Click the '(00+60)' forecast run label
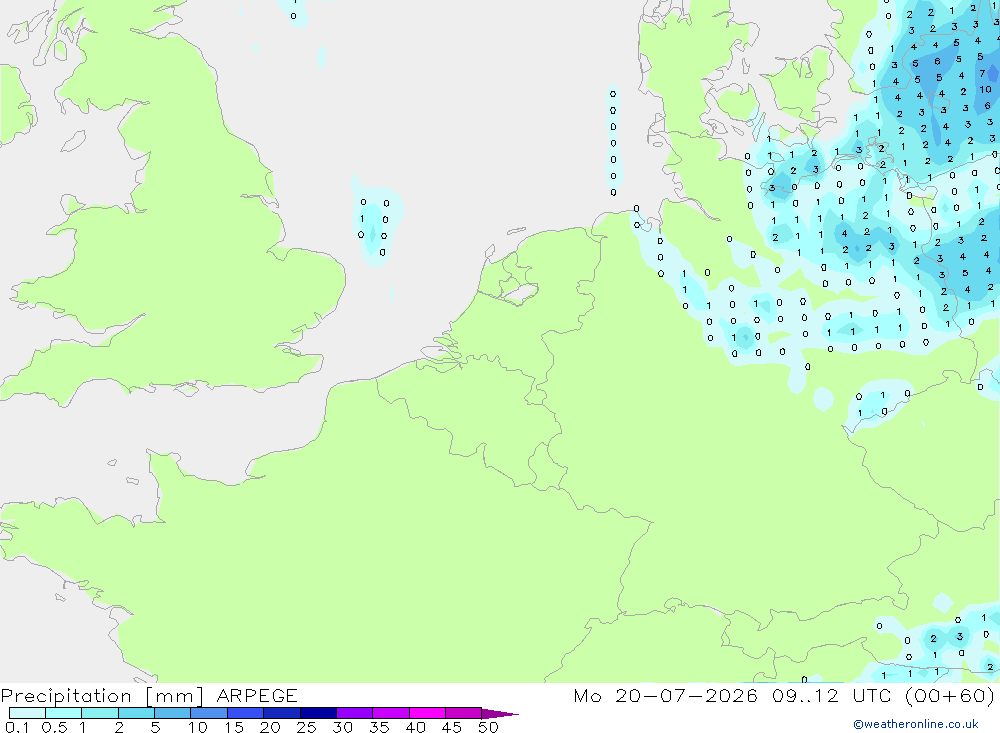Screen dimensions: 1000x733 pyautogui.click(x=950, y=696)
